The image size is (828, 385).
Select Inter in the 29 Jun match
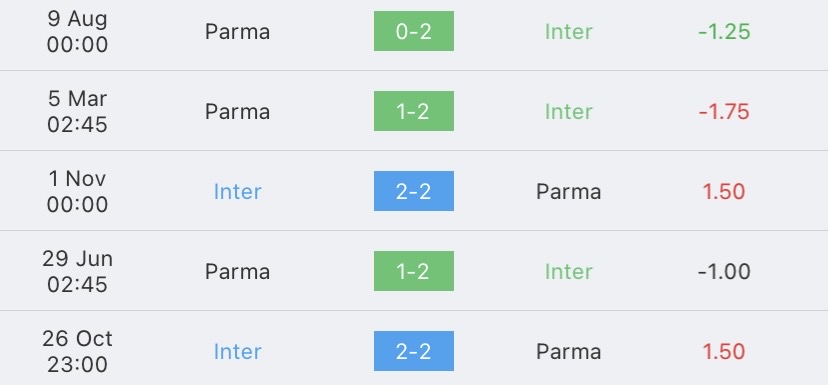coord(569,271)
